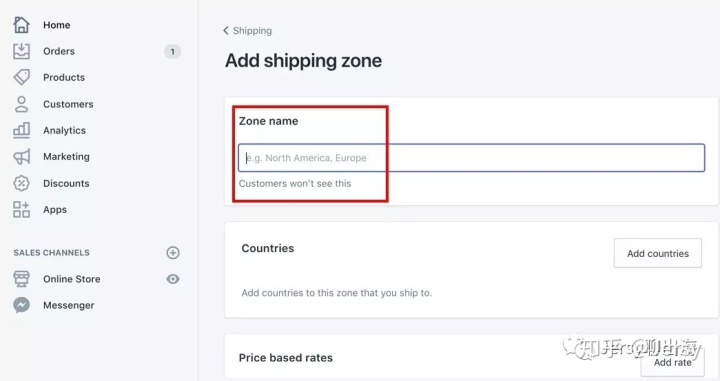Click the Add countries button
Screen dimensions: 720x381
658,253
